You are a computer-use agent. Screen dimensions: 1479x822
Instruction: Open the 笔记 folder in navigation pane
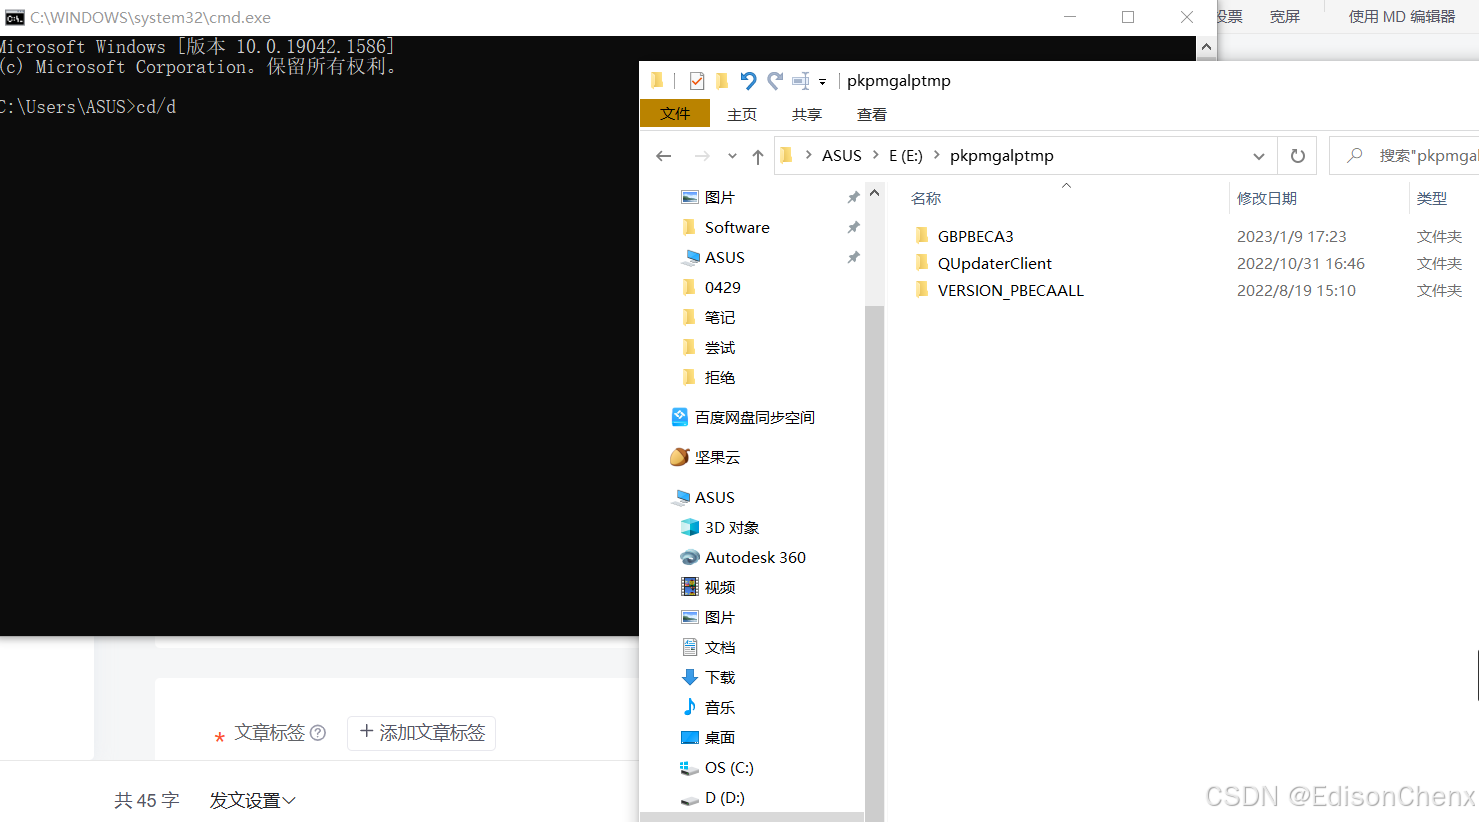pos(719,317)
